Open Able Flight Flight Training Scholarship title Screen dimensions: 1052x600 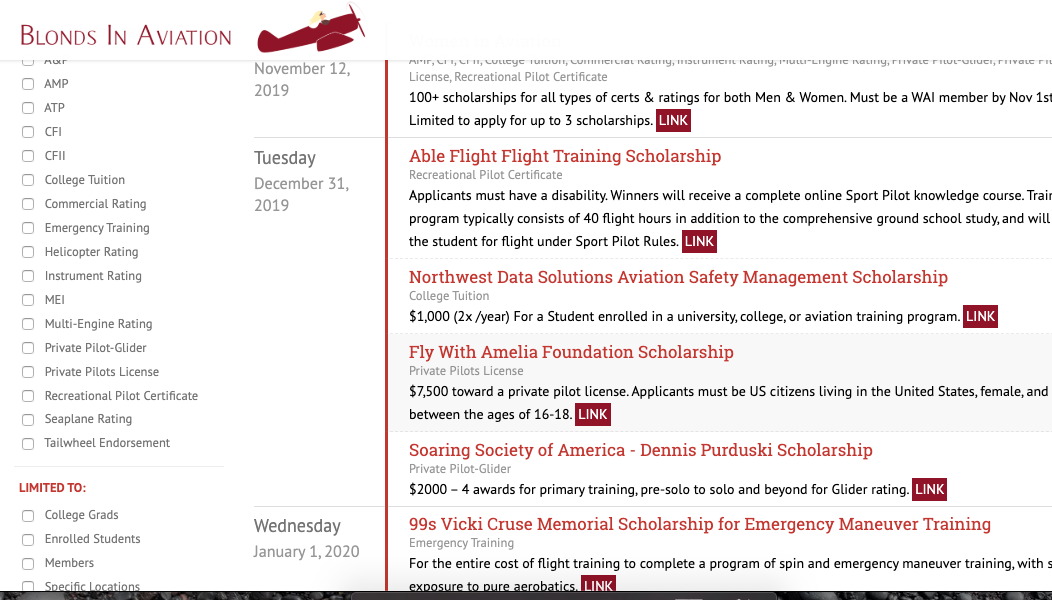[565, 156]
